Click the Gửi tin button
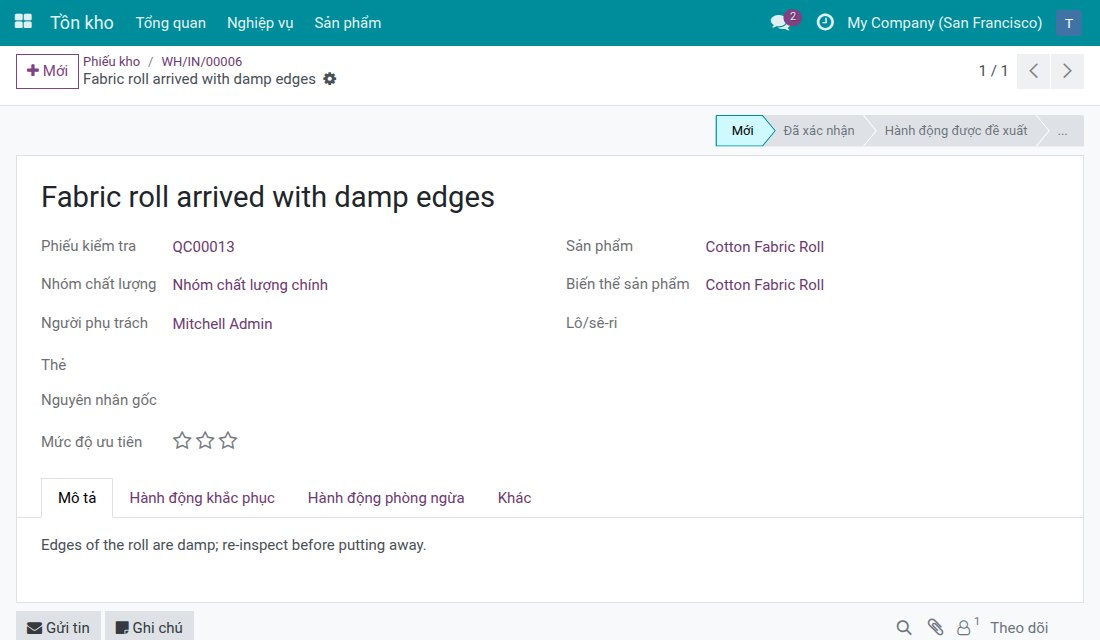Screen dimensions: 1100x640 (x=58, y=627)
